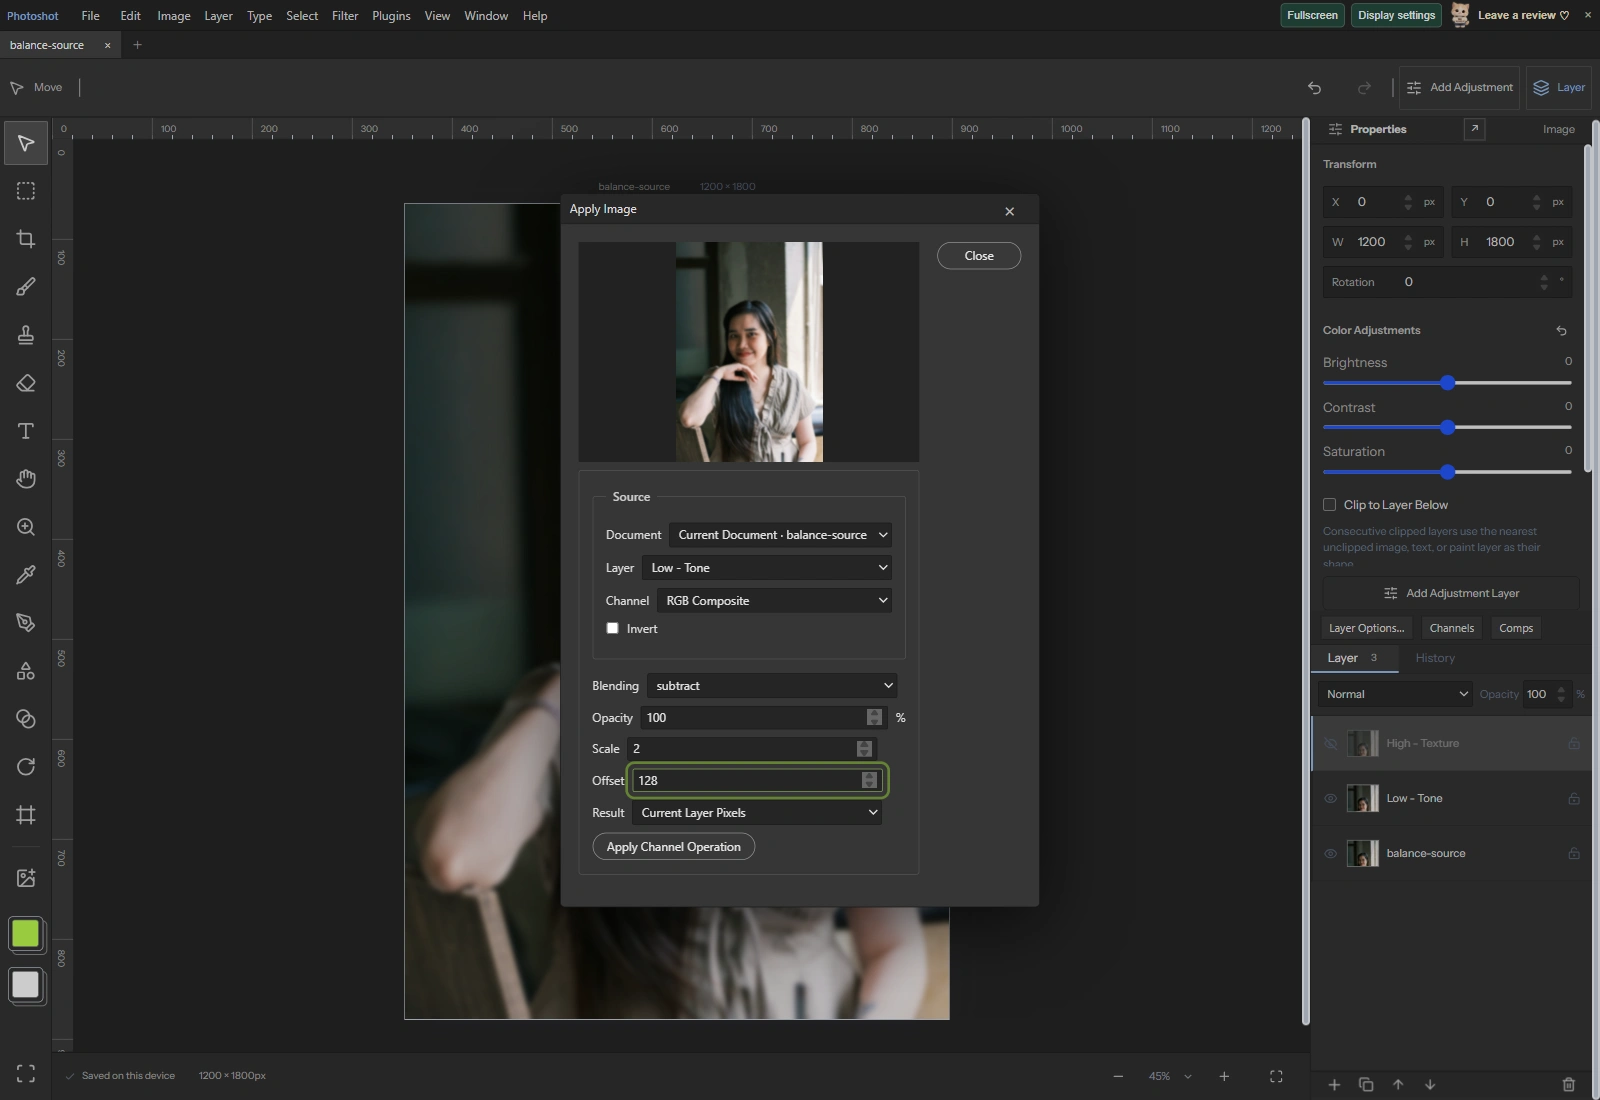Select the Type text tool
This screenshot has width=1600, height=1100.
[x=26, y=431]
